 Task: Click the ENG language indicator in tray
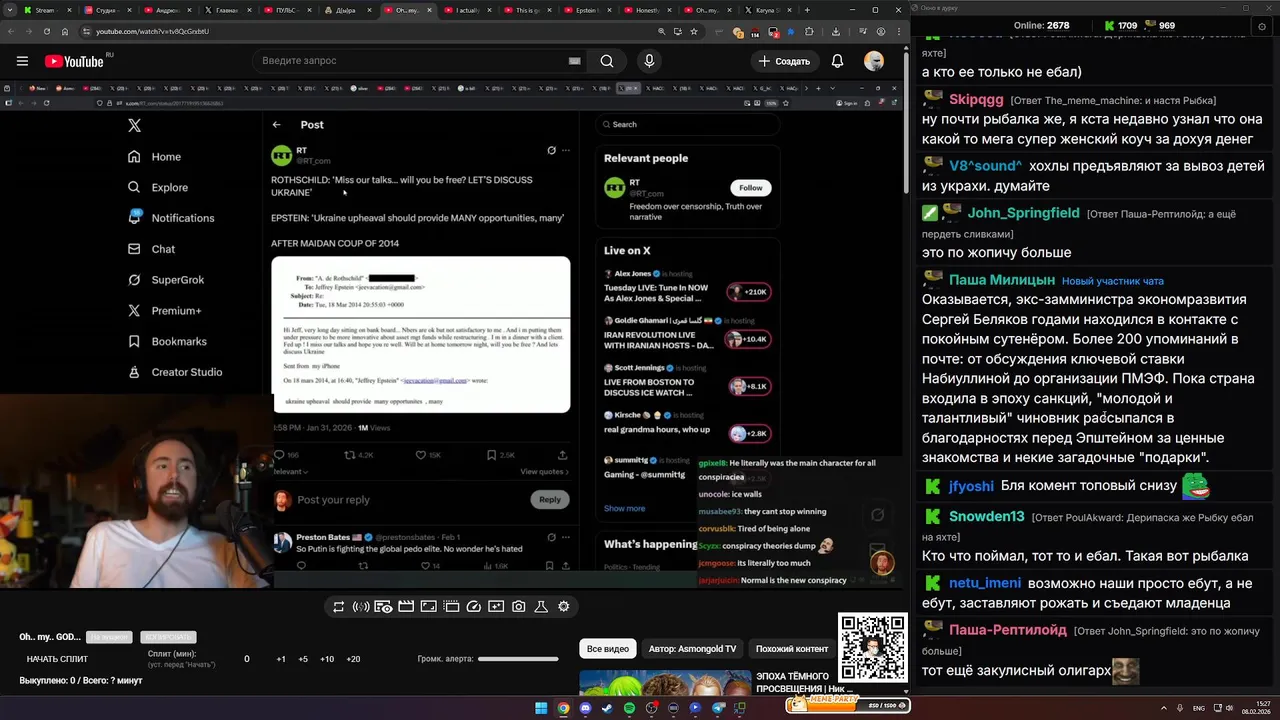pos(1198,708)
